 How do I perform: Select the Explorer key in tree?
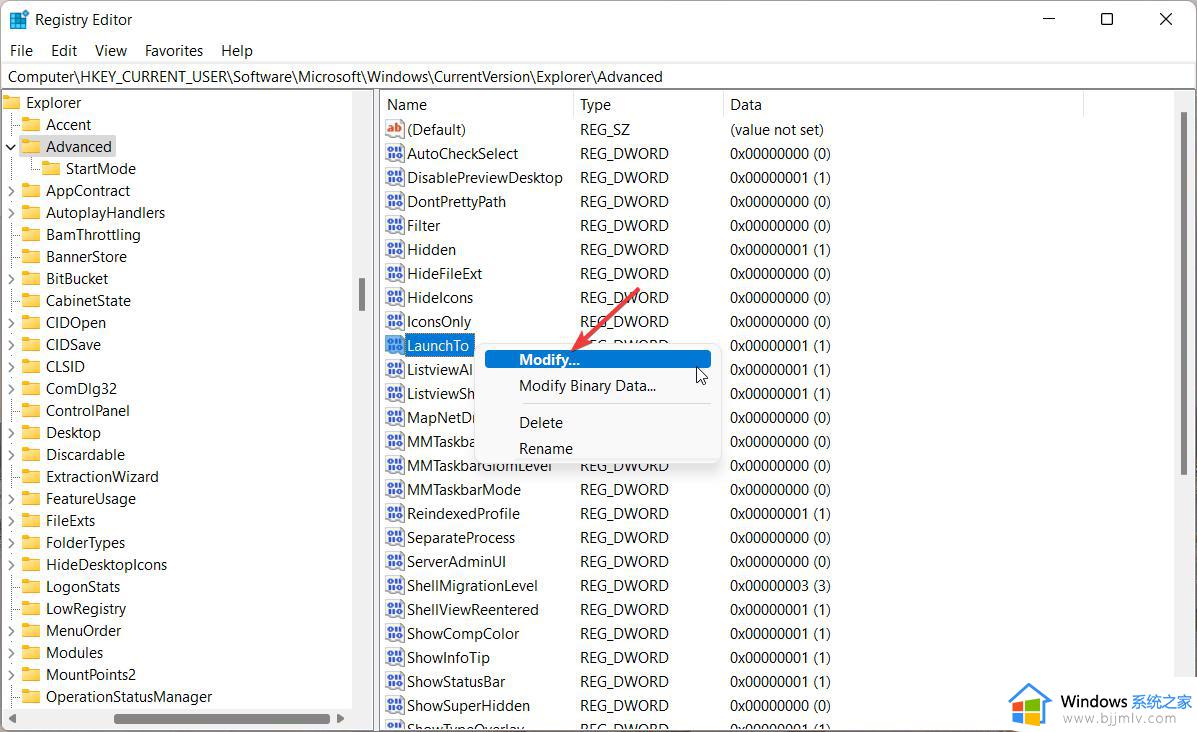coord(53,102)
